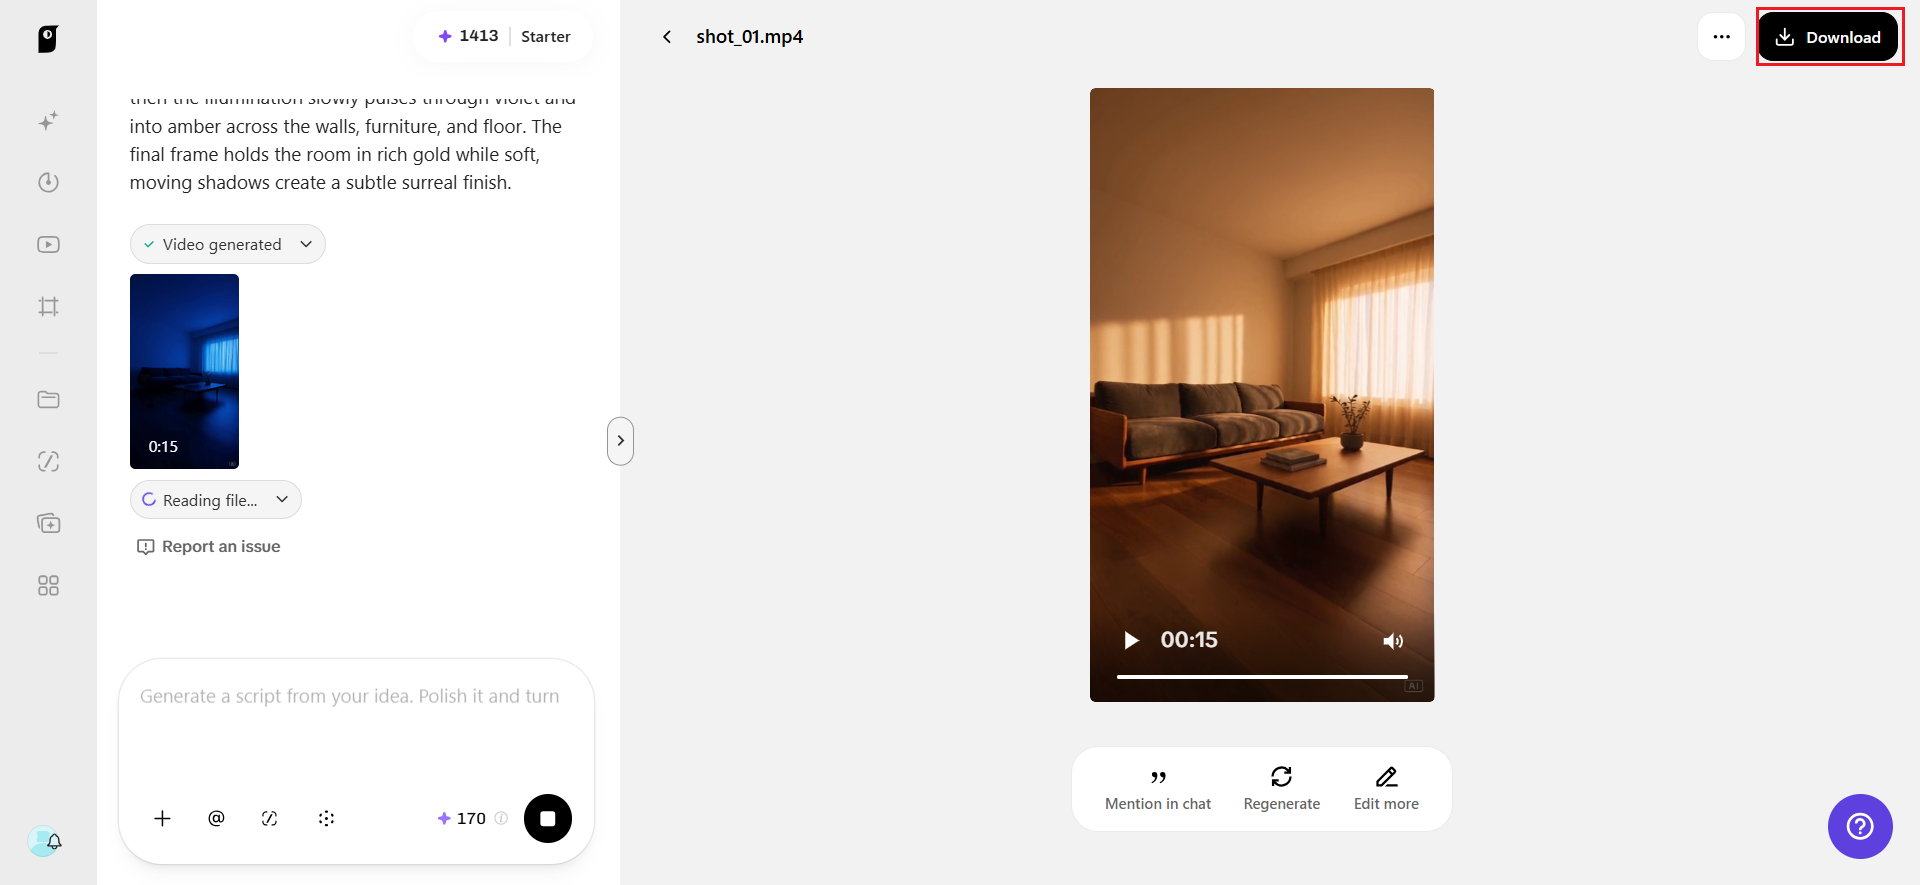
Task: Click the Mention in chat button
Action: [x=1158, y=789]
